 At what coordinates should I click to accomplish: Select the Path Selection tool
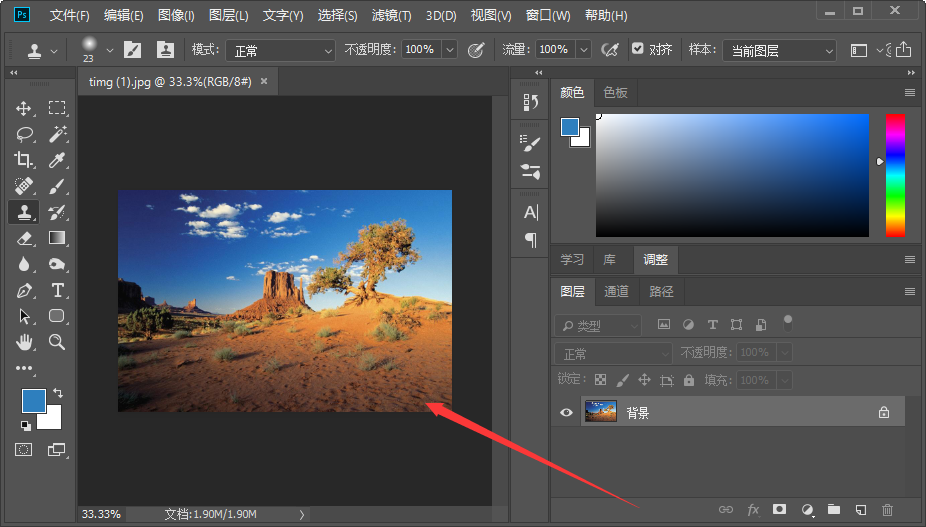click(24, 315)
